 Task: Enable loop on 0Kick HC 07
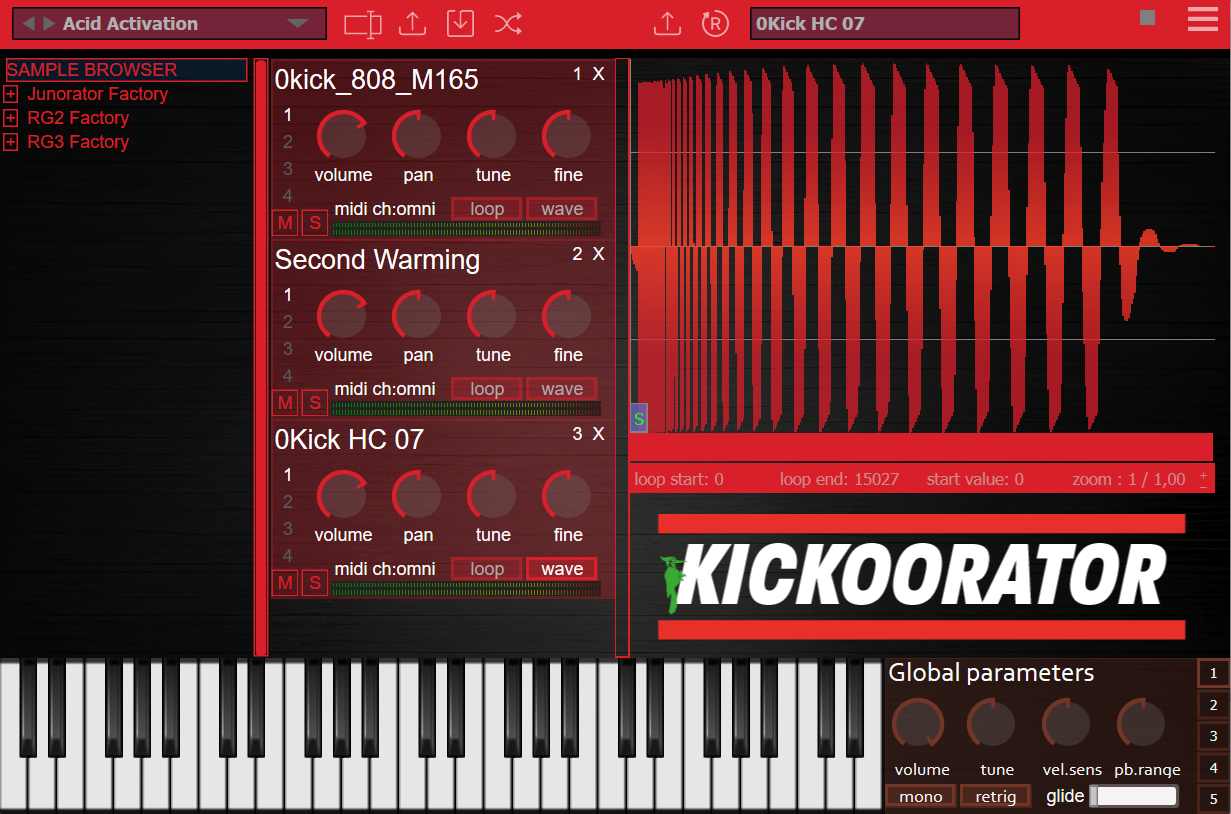tap(486, 568)
